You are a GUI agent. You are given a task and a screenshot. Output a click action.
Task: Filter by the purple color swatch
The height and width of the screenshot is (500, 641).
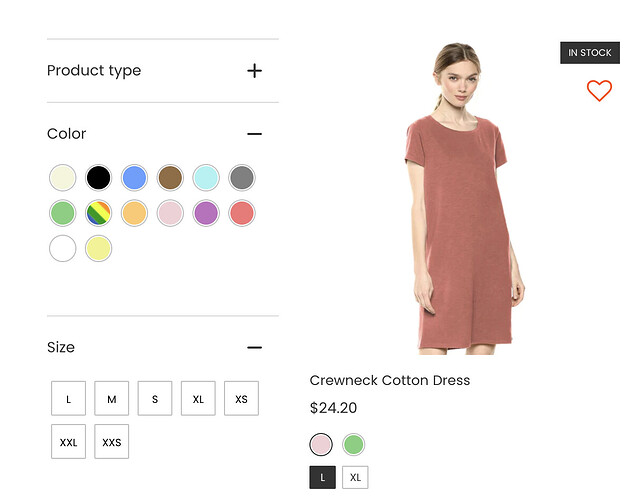tap(206, 213)
